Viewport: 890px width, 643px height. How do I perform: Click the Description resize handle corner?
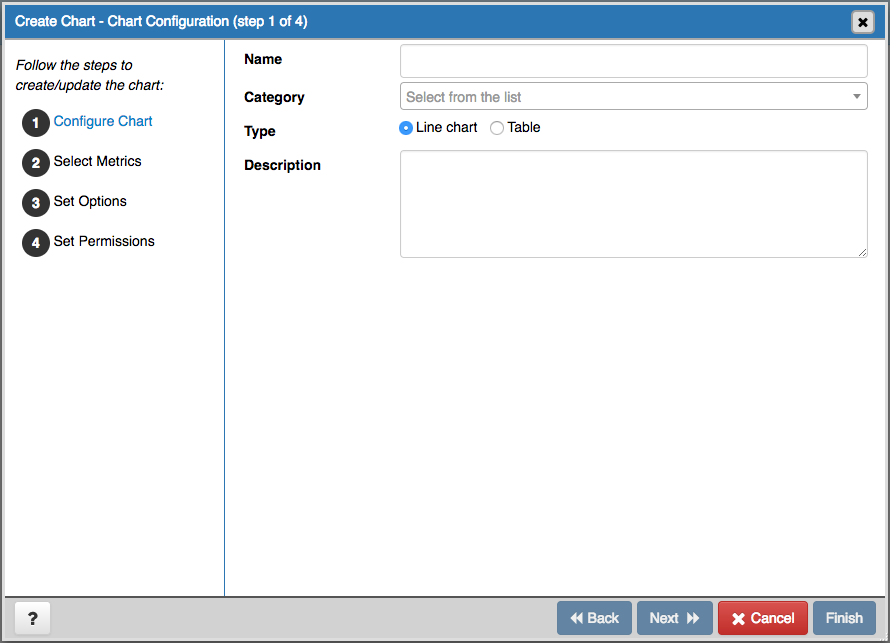[x=862, y=253]
